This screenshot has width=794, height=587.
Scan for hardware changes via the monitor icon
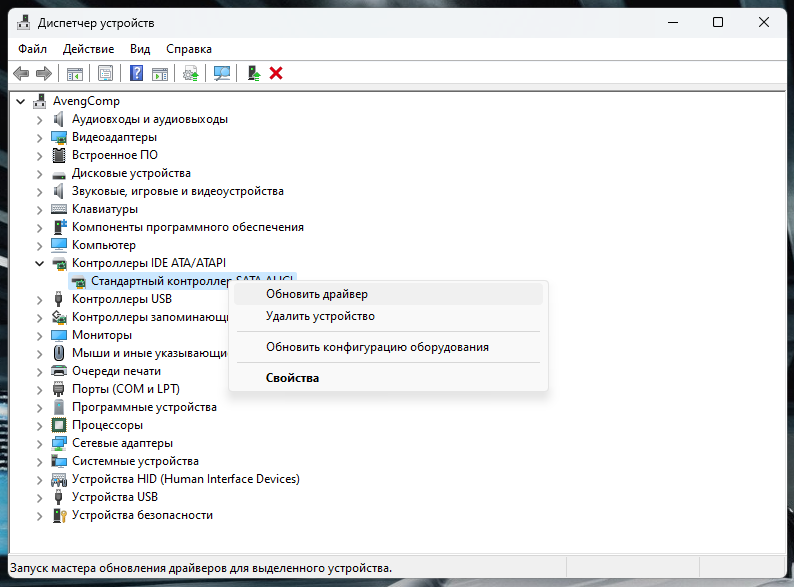(x=222, y=73)
